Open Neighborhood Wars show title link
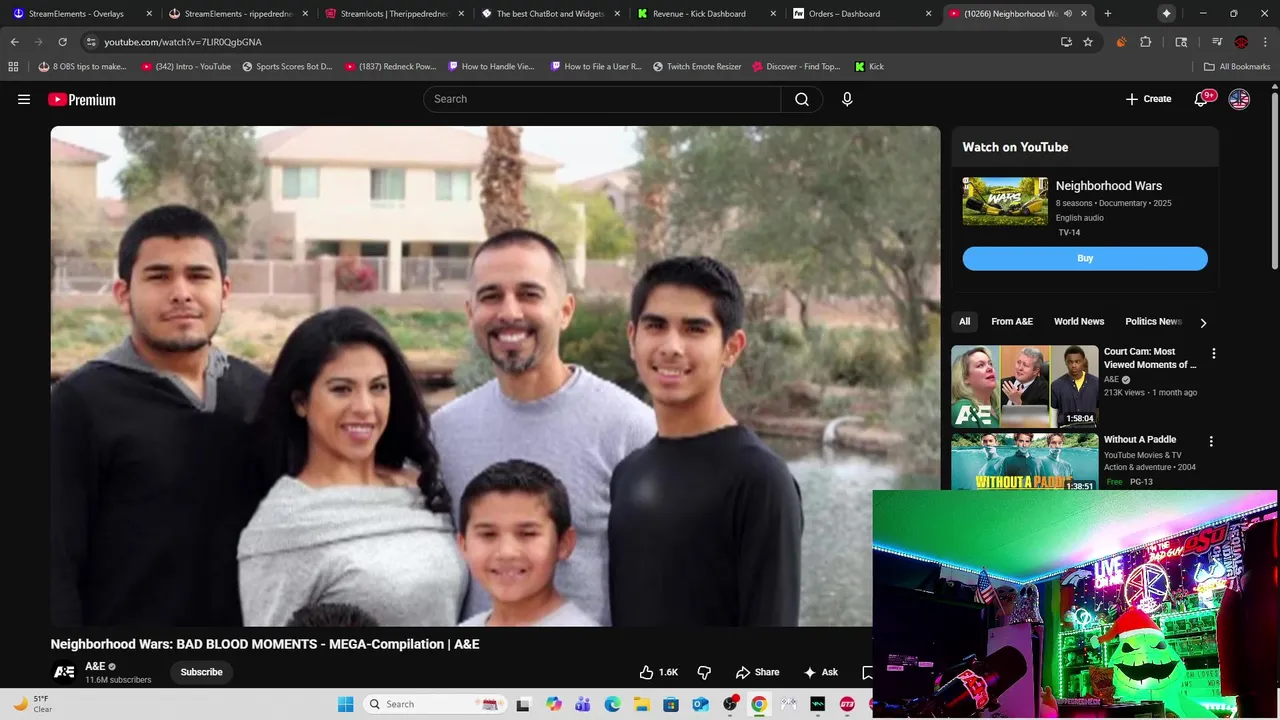 (1108, 186)
